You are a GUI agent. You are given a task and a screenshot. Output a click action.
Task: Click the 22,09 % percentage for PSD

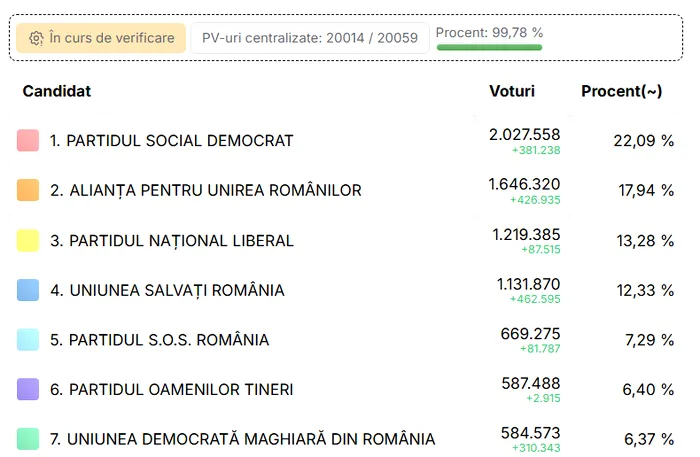pos(643,141)
